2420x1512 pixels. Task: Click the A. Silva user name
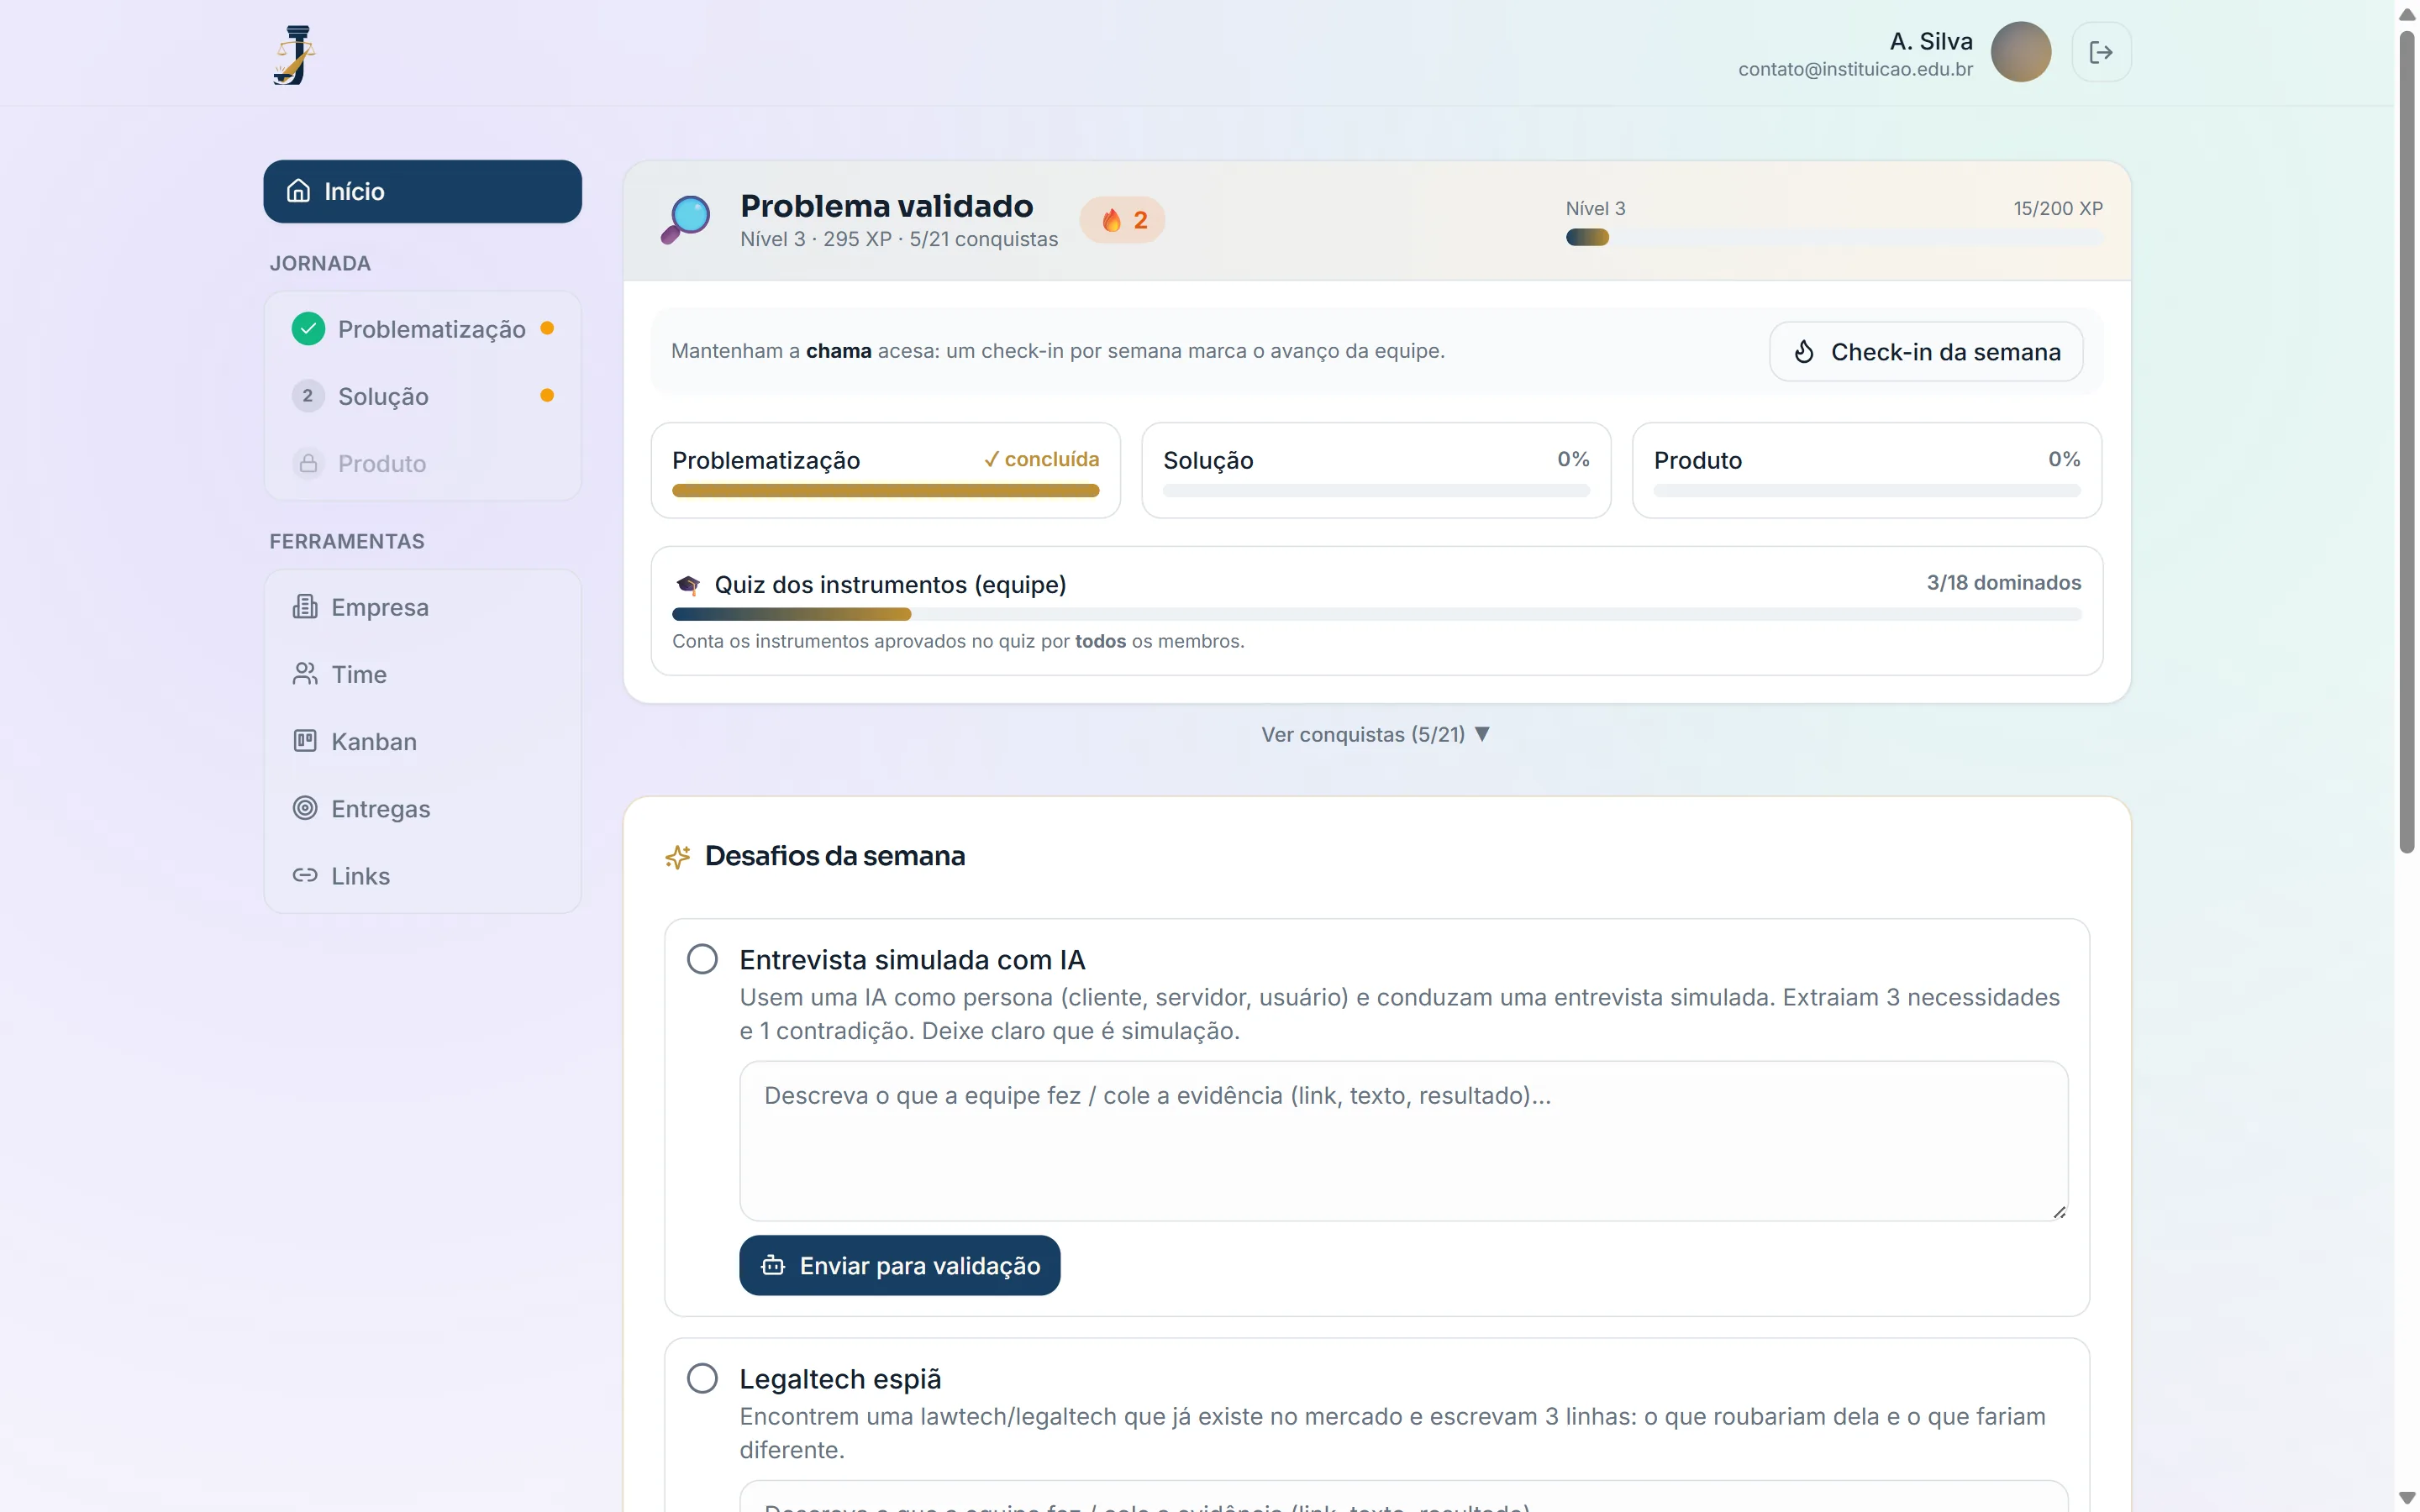point(1931,41)
